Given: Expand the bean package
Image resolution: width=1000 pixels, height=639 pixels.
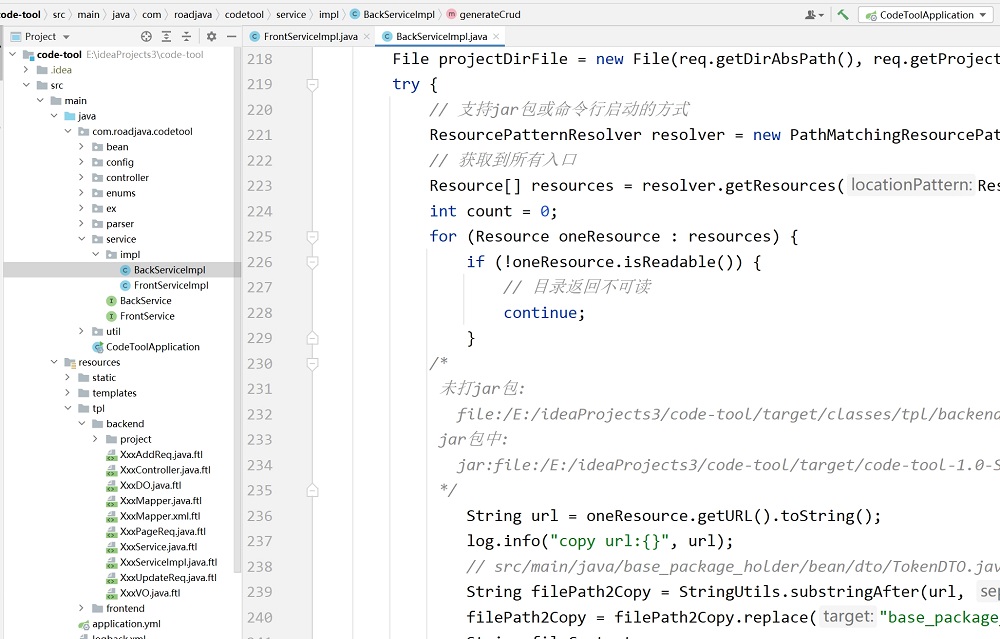Looking at the screenshot, I should (81, 147).
